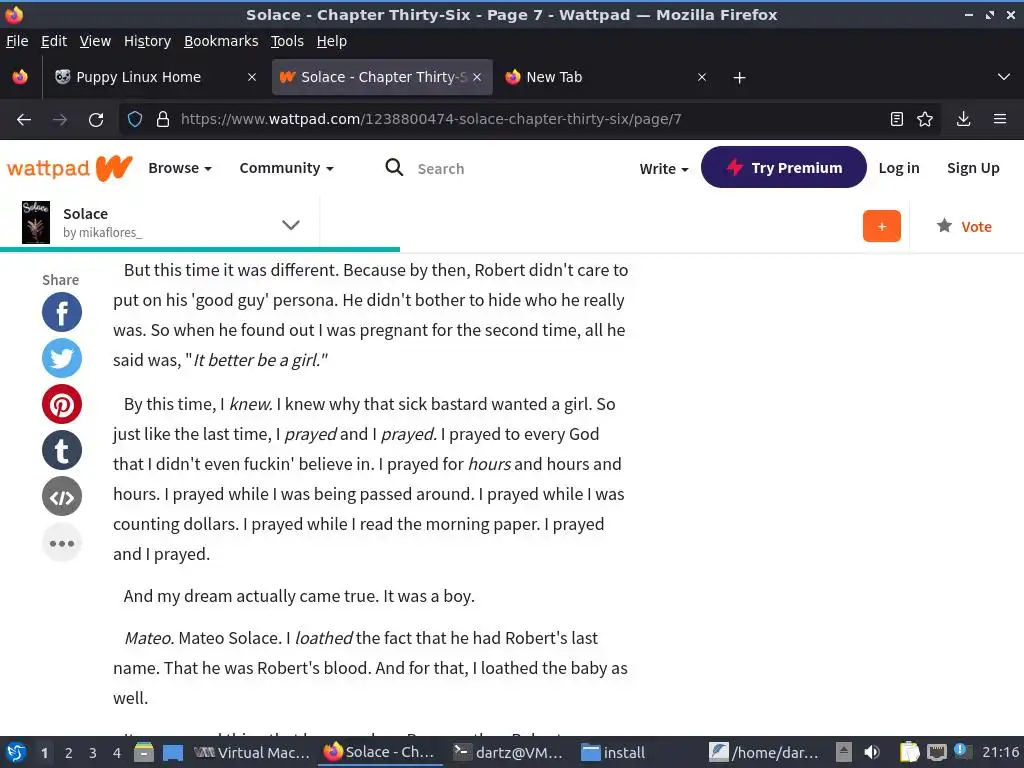Image resolution: width=1024 pixels, height=768 pixels.
Task: Open author mikaflores_ Solace title
Action: click(x=86, y=214)
